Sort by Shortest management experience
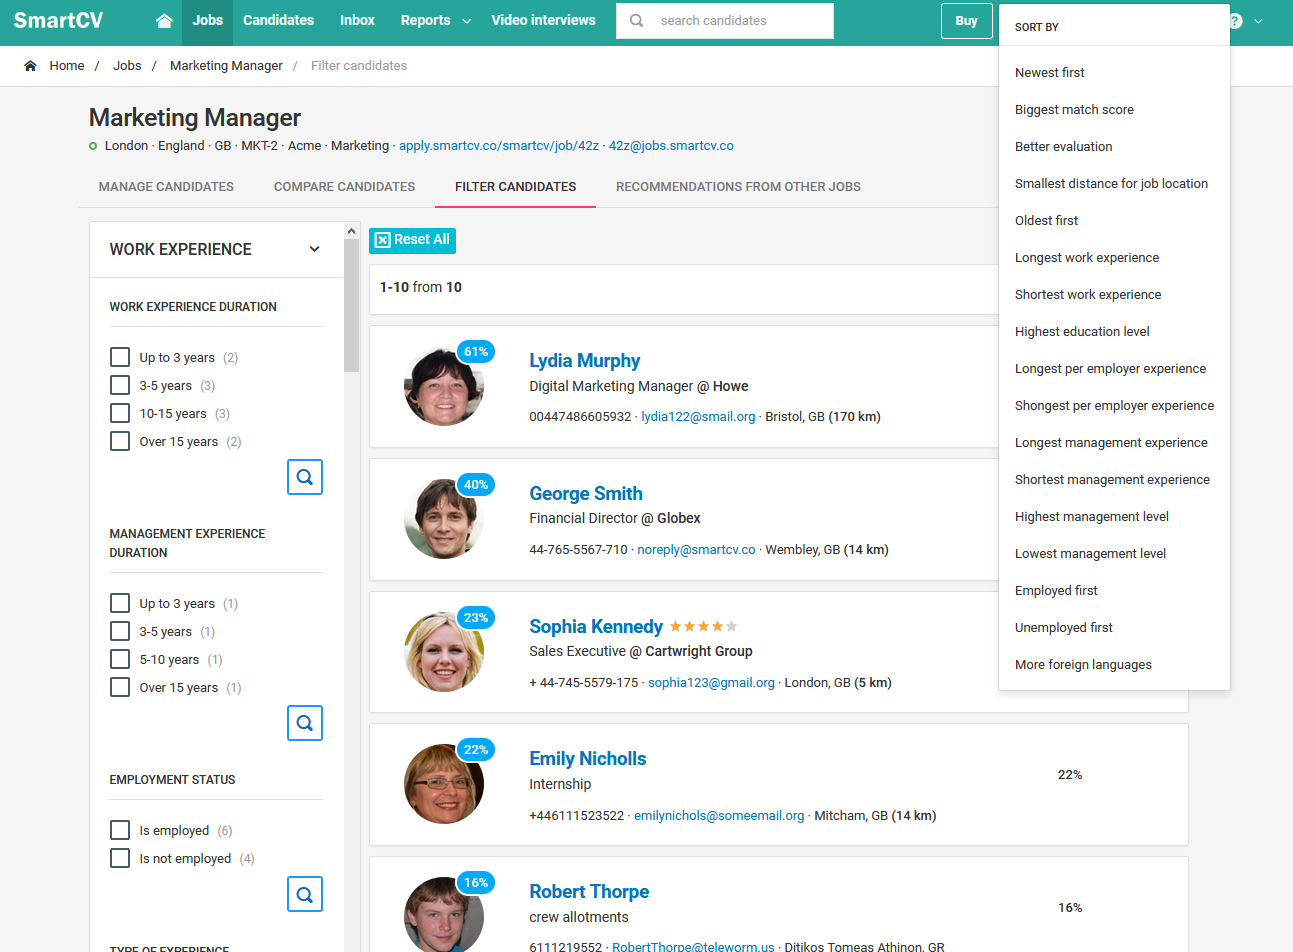The height and width of the screenshot is (952, 1293). [x=1114, y=480]
